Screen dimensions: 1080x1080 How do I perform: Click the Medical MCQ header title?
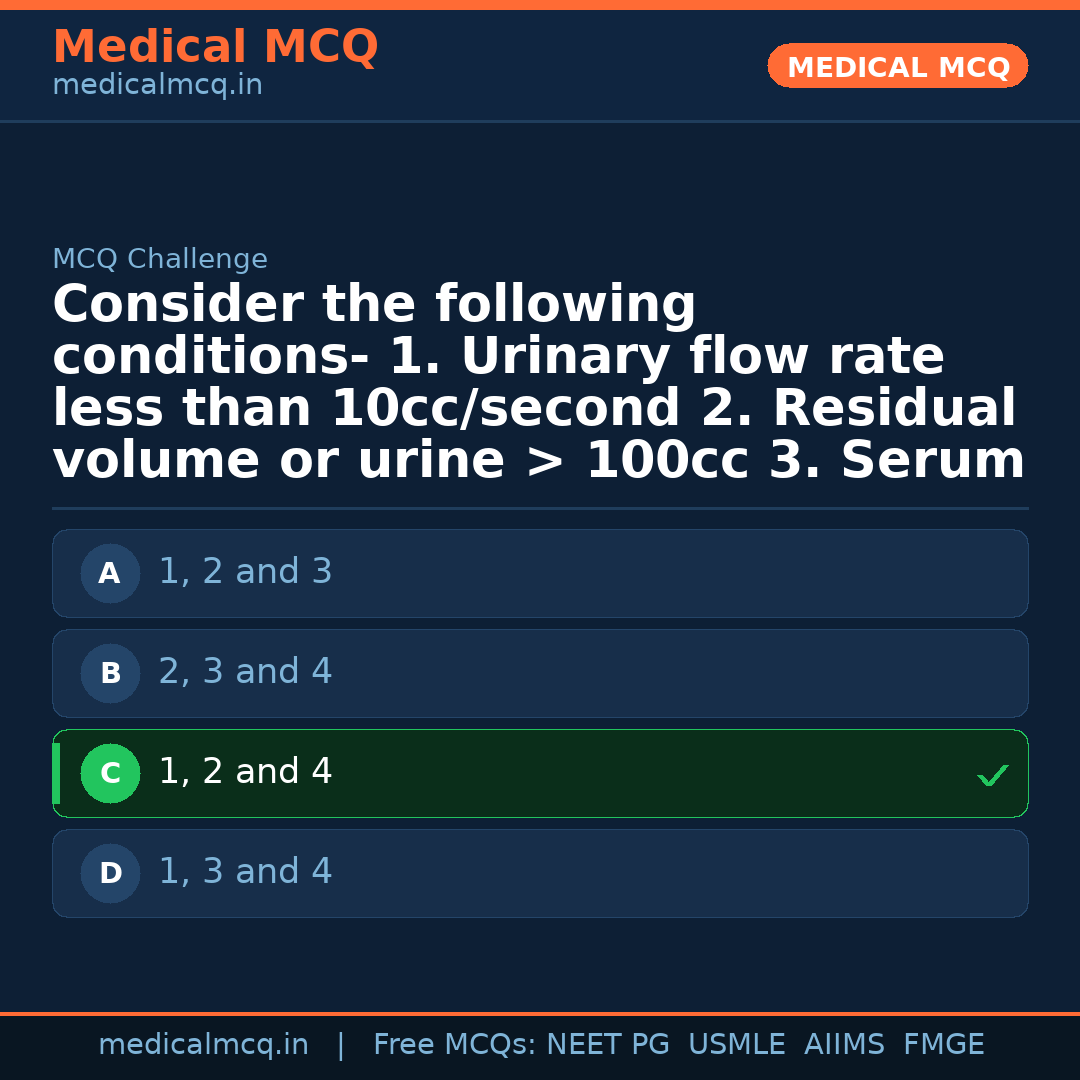tap(215, 47)
